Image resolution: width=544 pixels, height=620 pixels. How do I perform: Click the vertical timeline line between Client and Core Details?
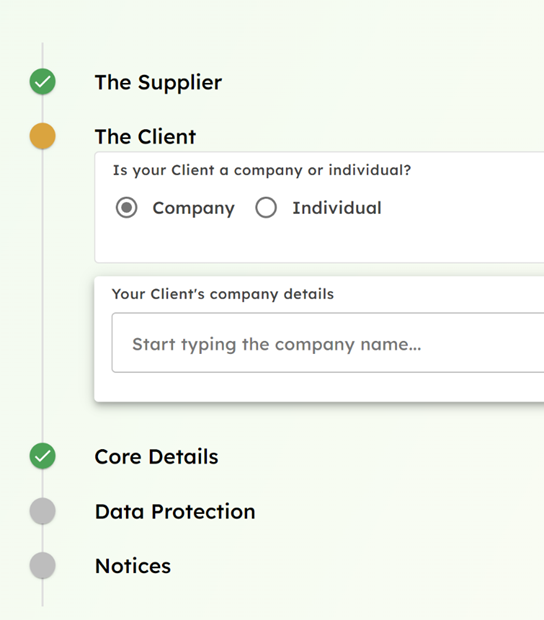[x=43, y=297]
